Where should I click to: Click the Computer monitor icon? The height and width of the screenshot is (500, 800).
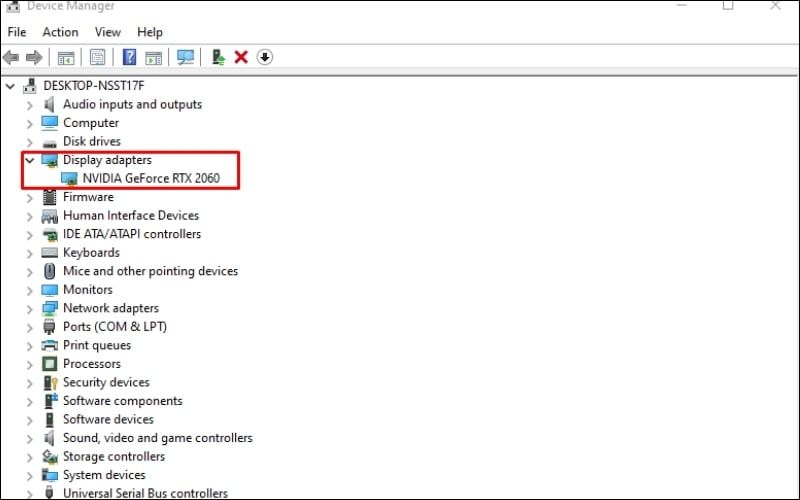click(x=49, y=123)
